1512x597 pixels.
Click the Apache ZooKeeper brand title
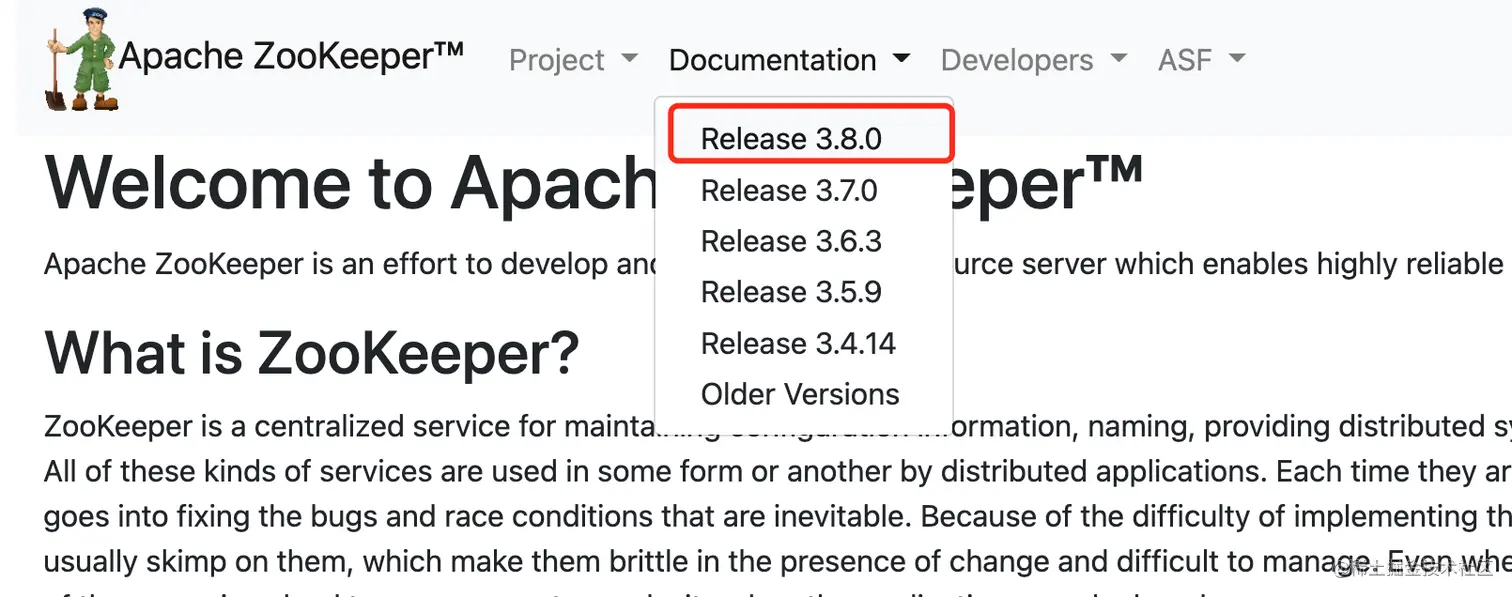pos(291,56)
